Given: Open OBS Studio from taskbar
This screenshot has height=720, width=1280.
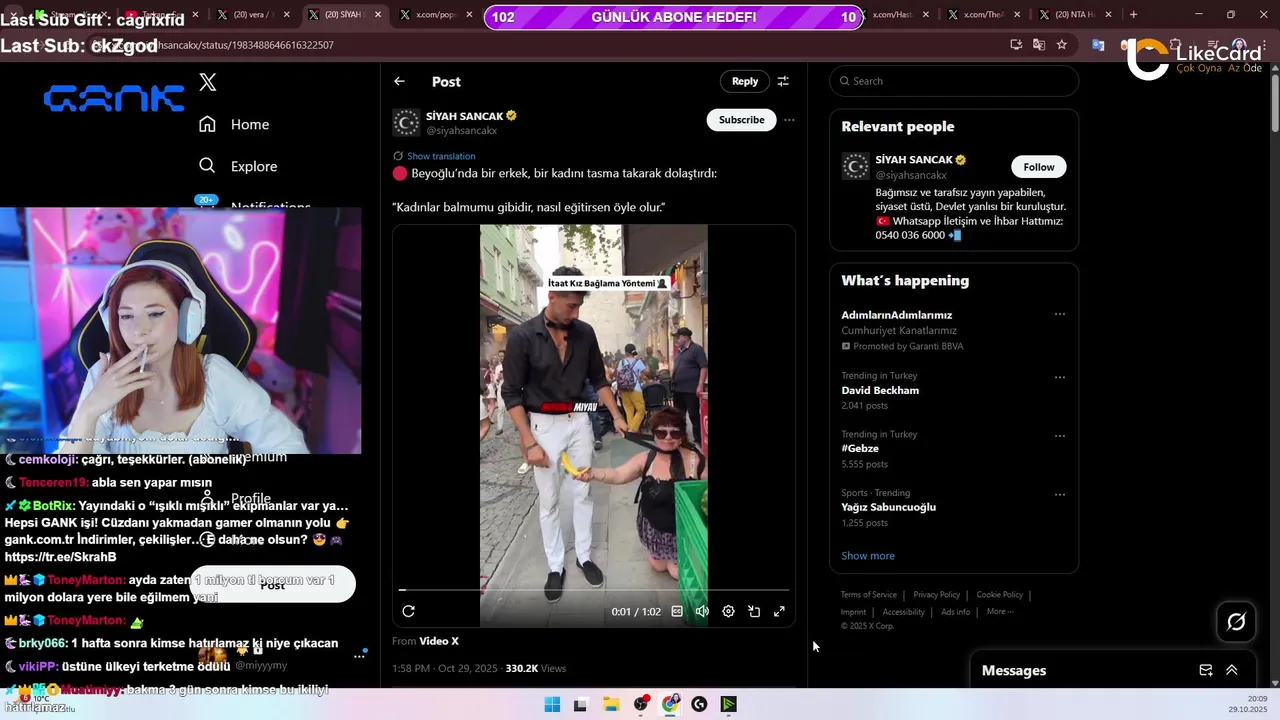Looking at the screenshot, I should pyautogui.click(x=641, y=704).
